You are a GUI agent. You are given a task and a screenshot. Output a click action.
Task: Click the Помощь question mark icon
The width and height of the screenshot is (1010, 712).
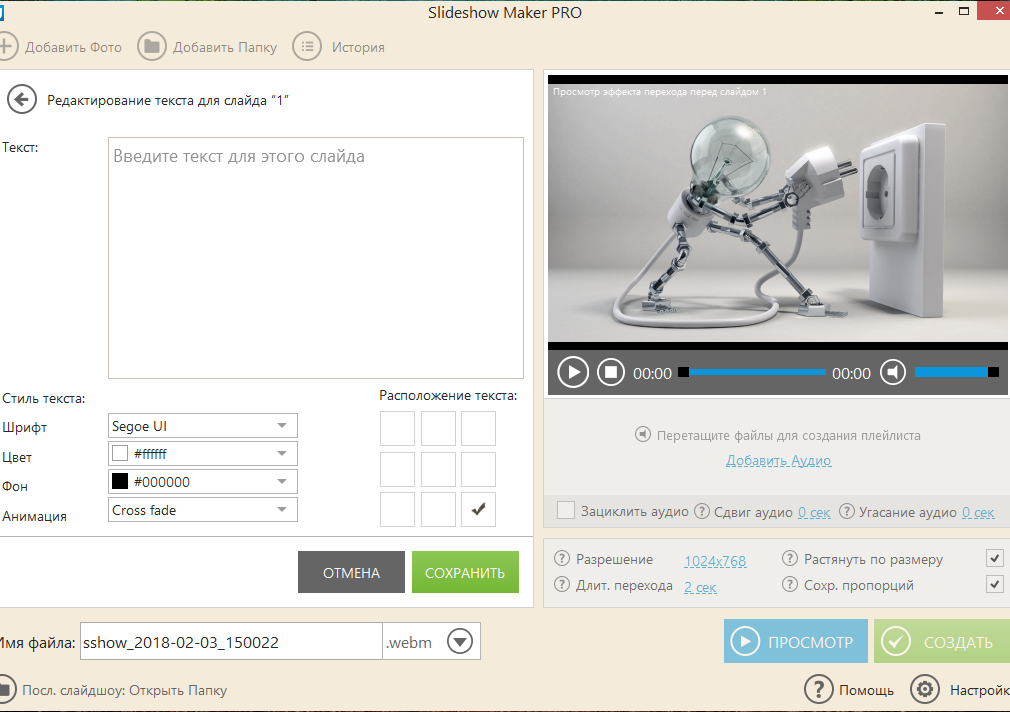click(x=819, y=689)
